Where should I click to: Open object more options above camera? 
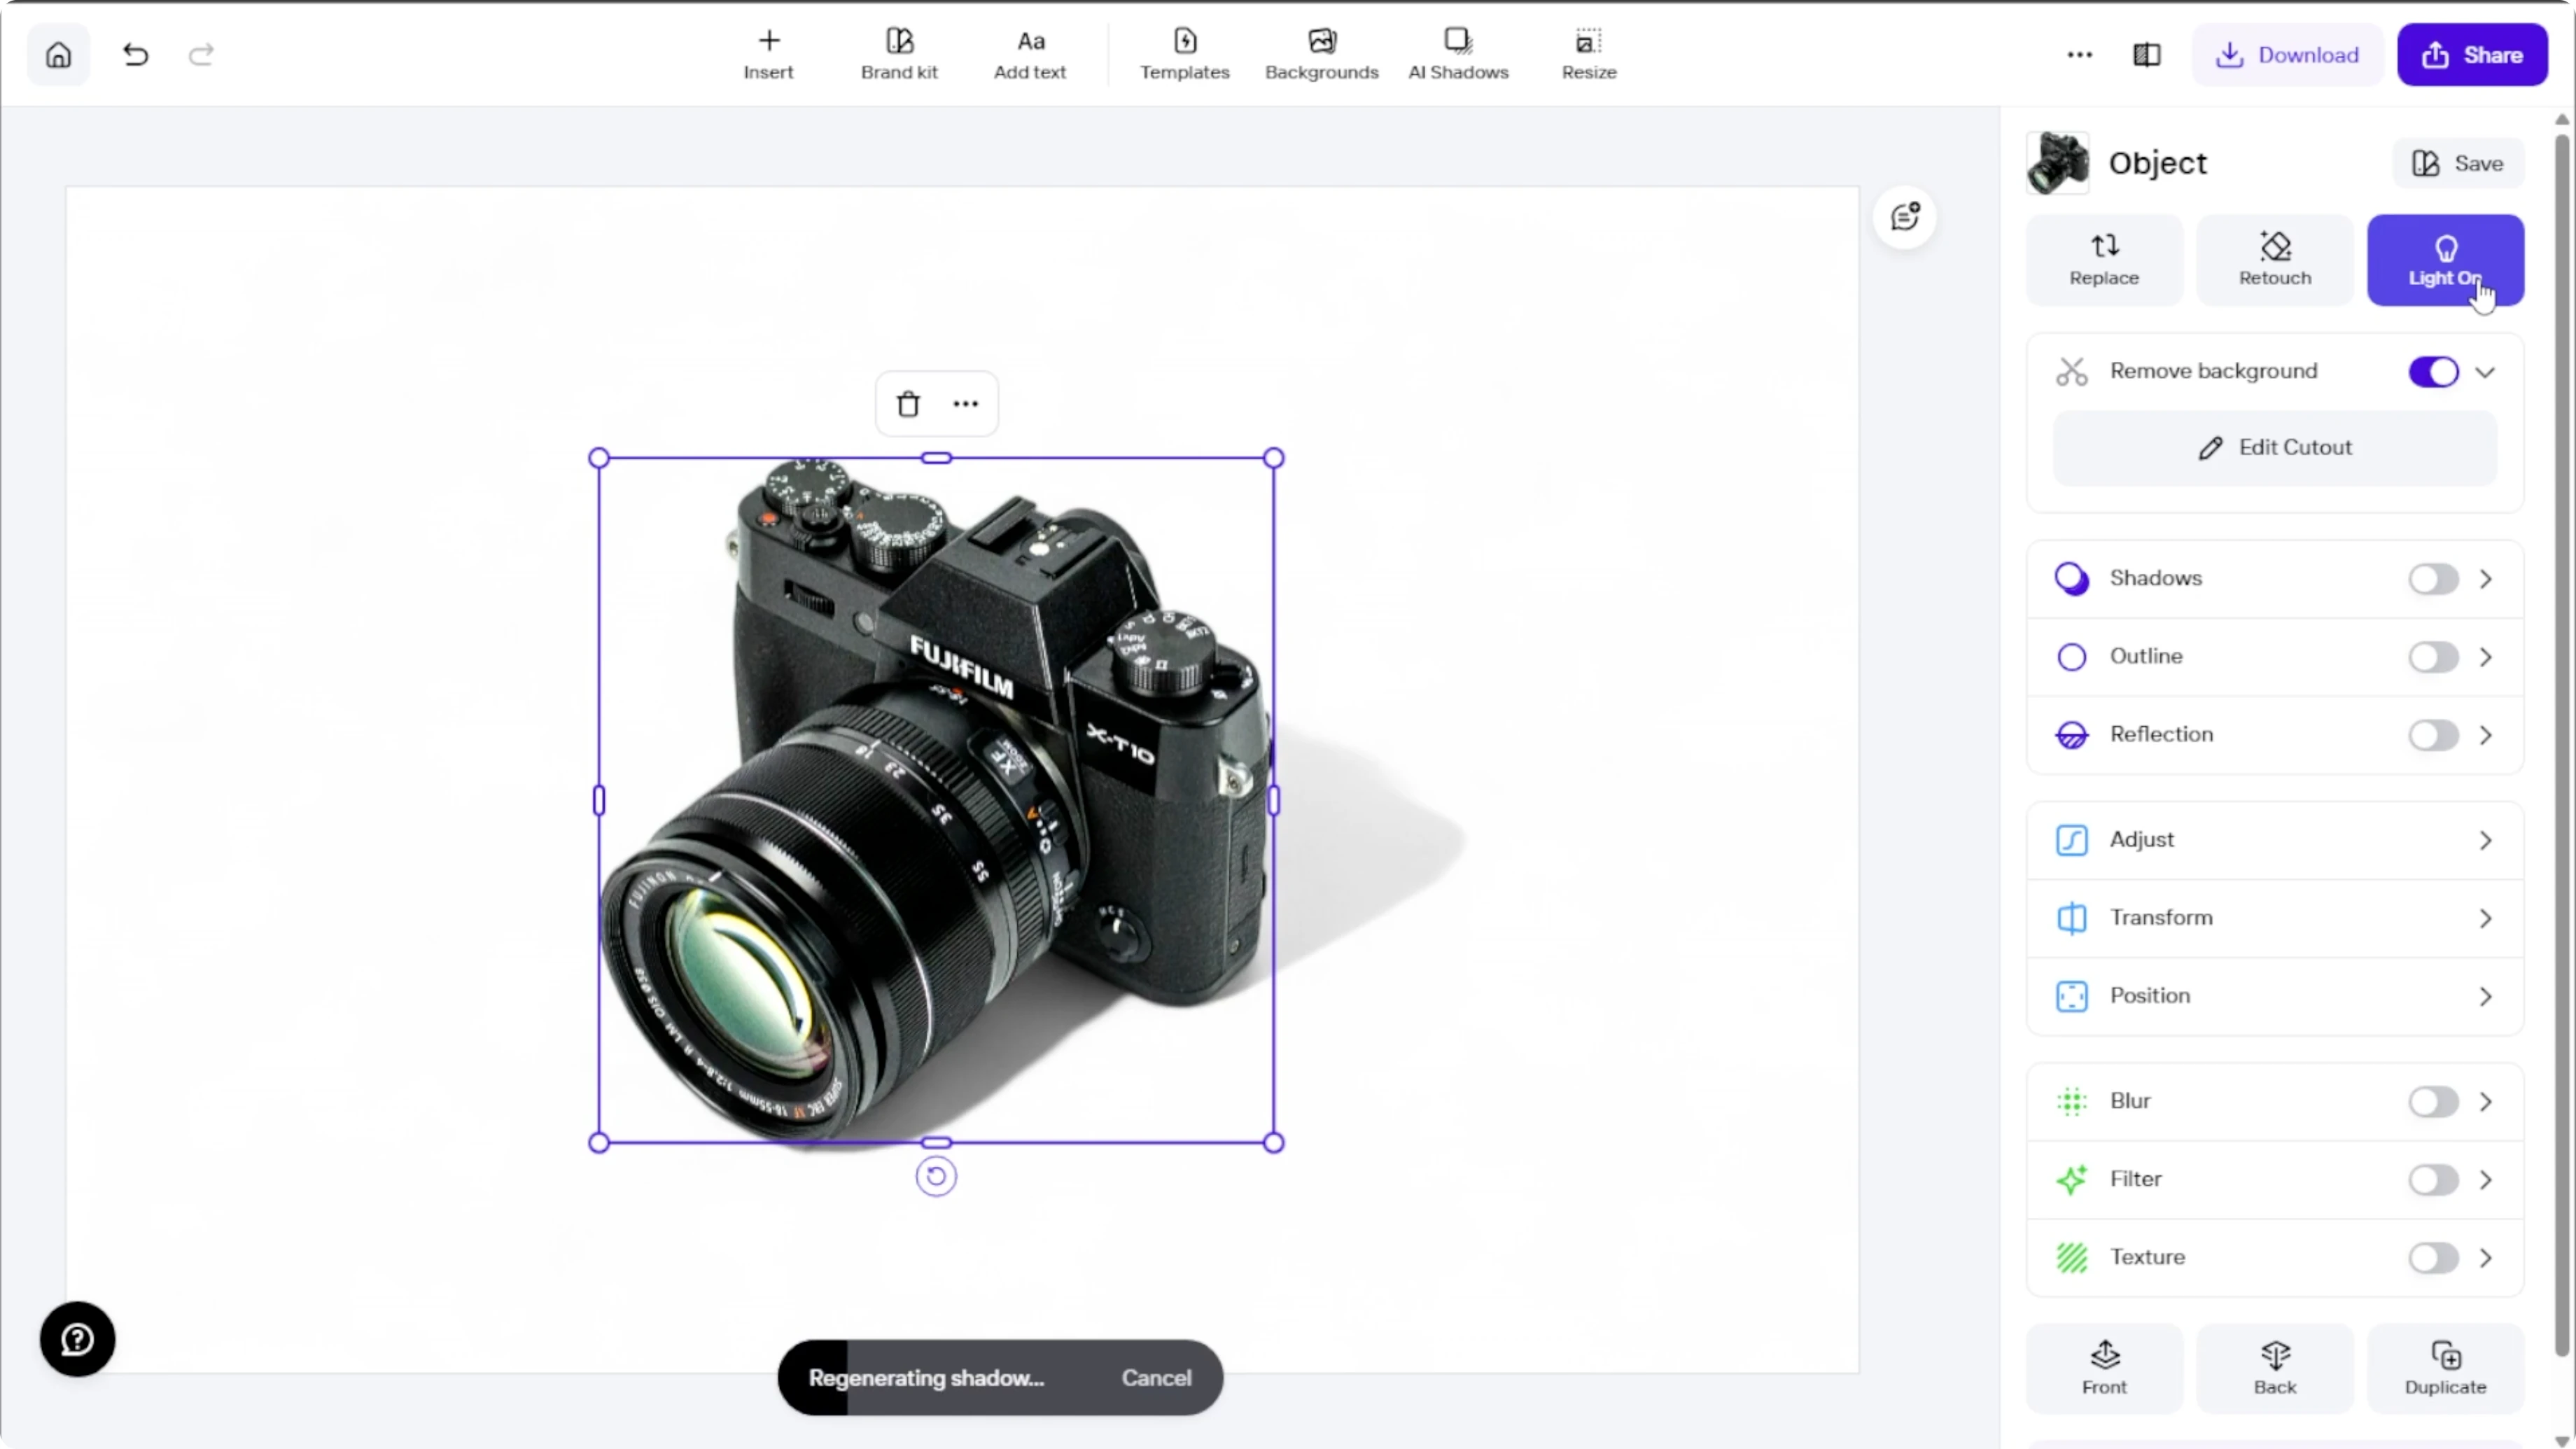965,404
